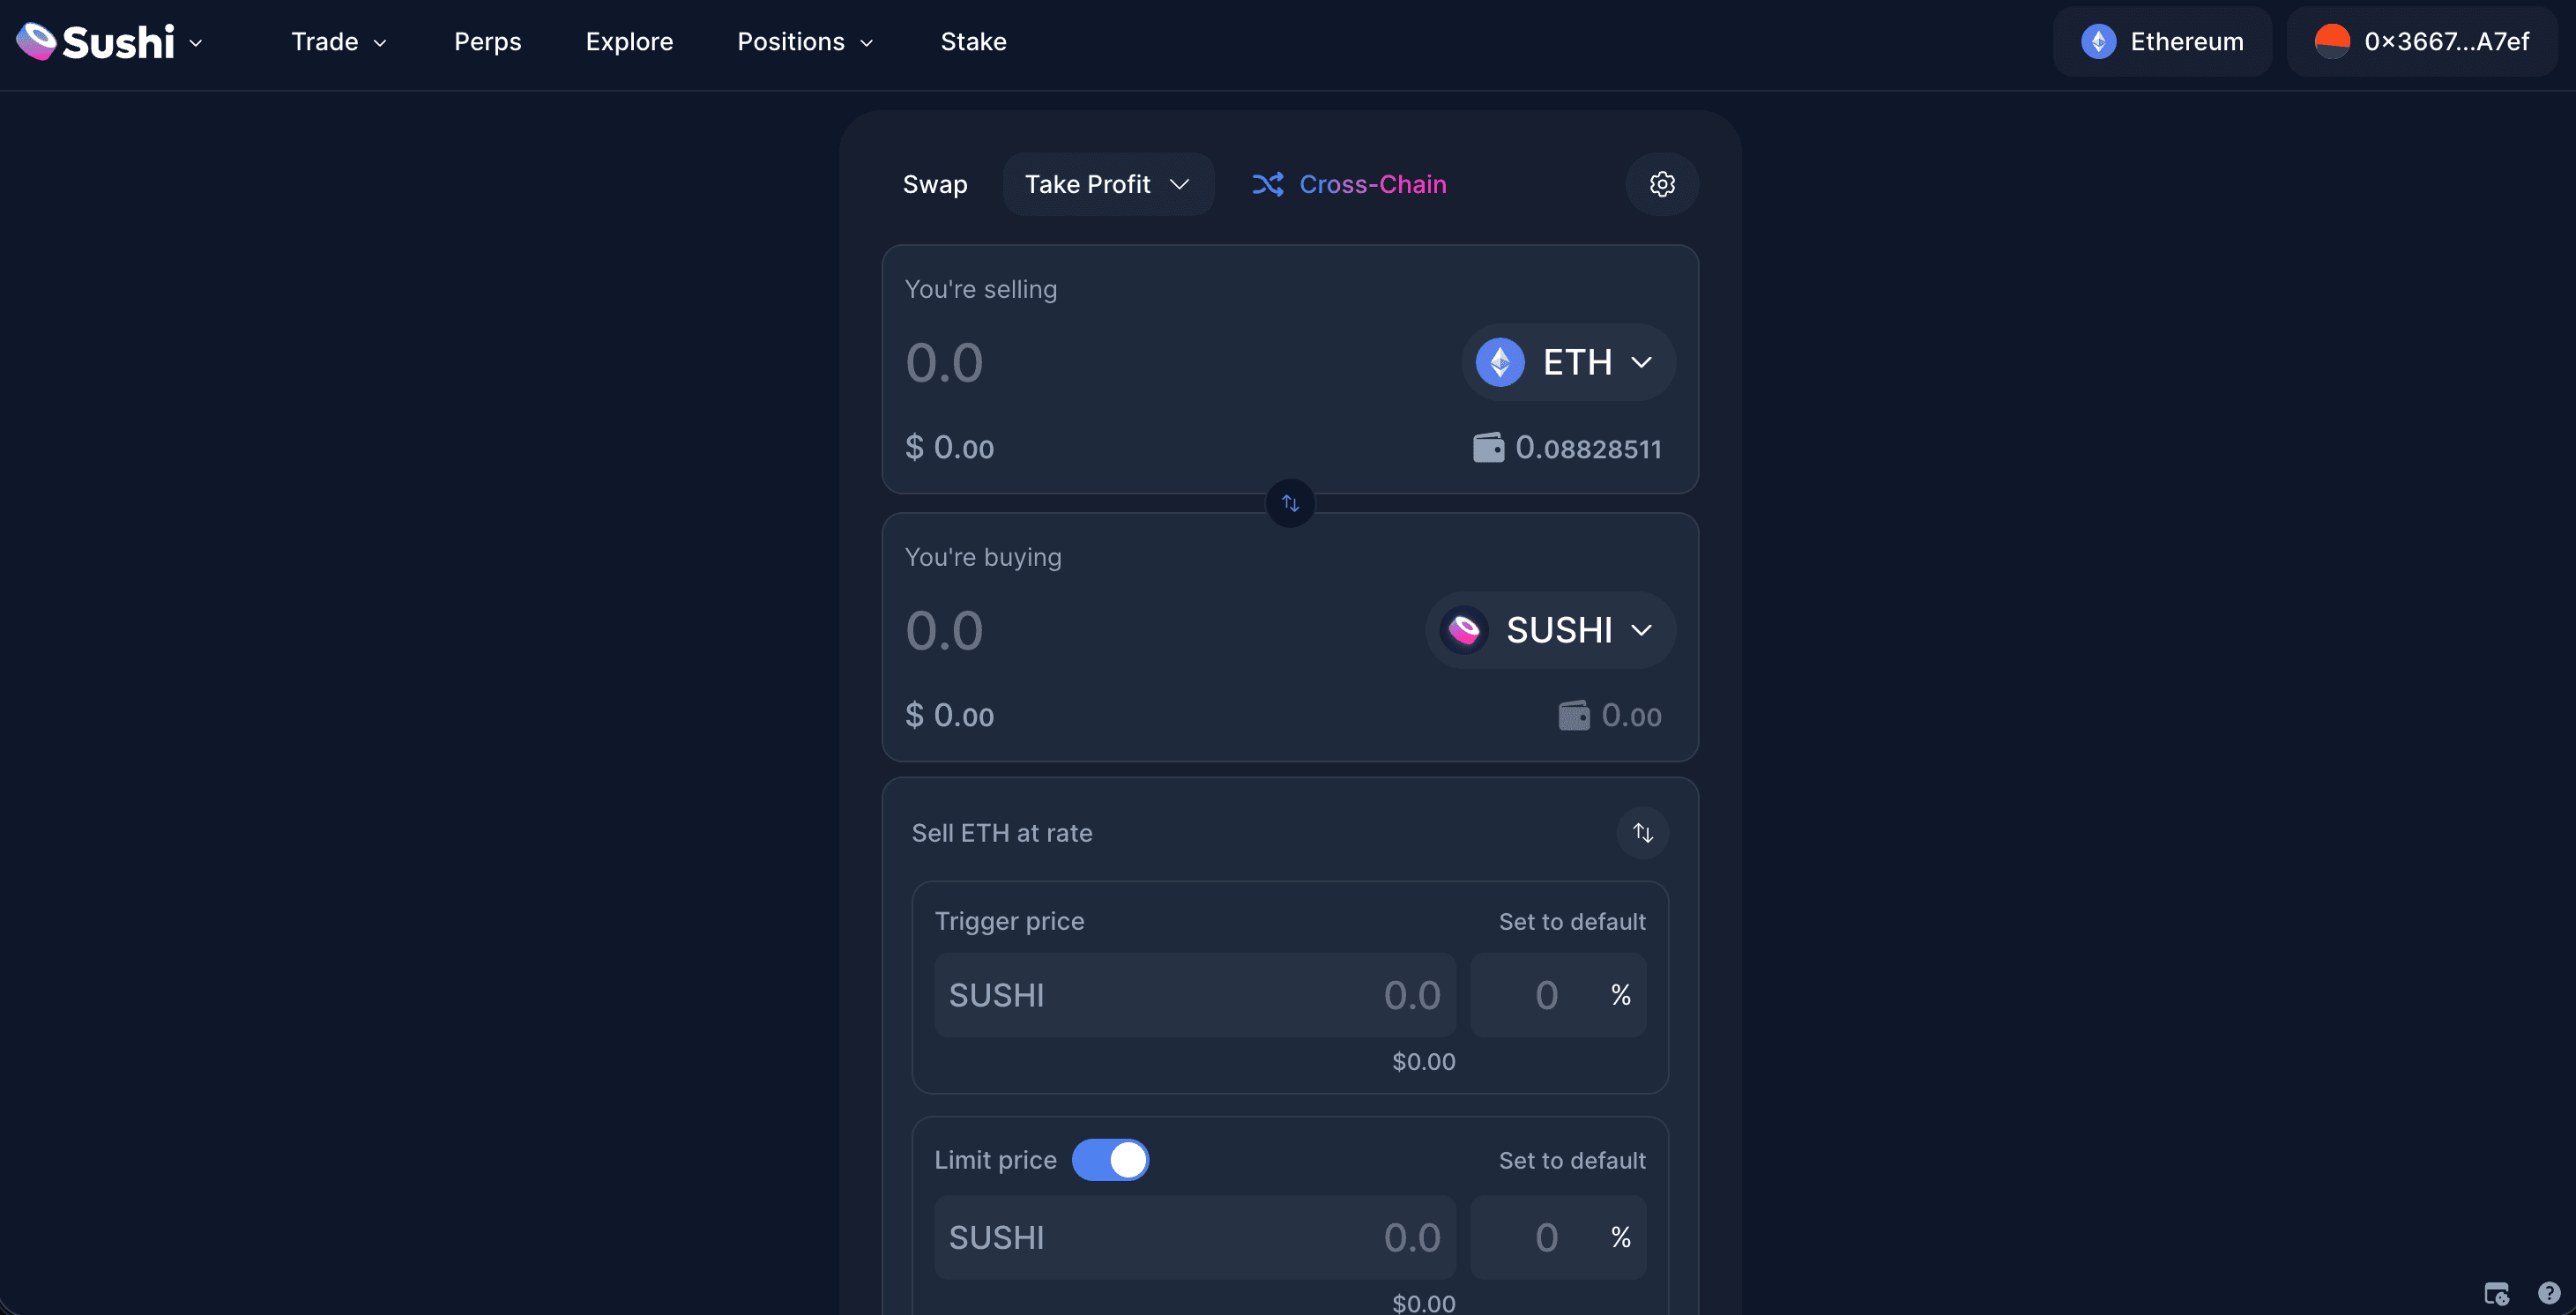Click the buying "$ 0.00" value
Screen dimensions: 2576x1315
click(x=949, y=715)
